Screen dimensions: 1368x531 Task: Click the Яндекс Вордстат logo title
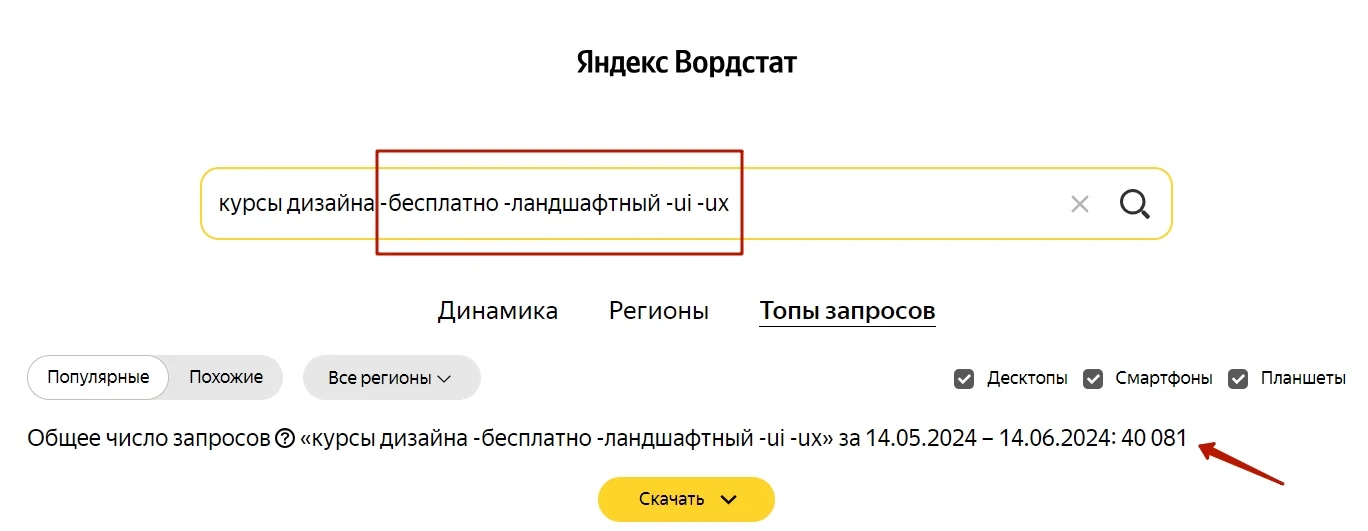point(686,63)
